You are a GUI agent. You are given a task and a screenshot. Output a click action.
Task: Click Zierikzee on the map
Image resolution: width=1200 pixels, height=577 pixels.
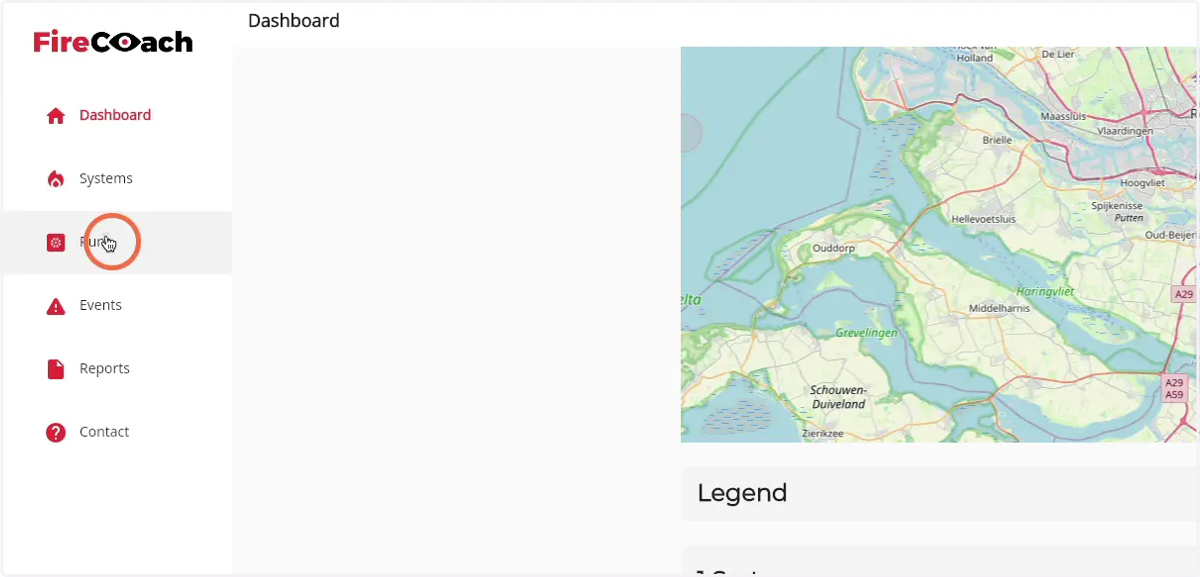click(x=823, y=434)
